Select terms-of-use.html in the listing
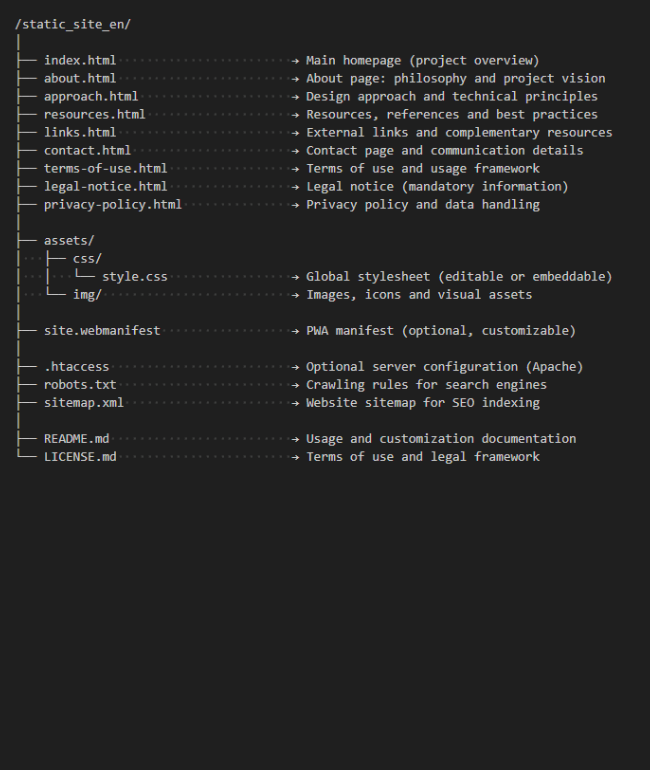This screenshot has width=650, height=770. [106, 168]
